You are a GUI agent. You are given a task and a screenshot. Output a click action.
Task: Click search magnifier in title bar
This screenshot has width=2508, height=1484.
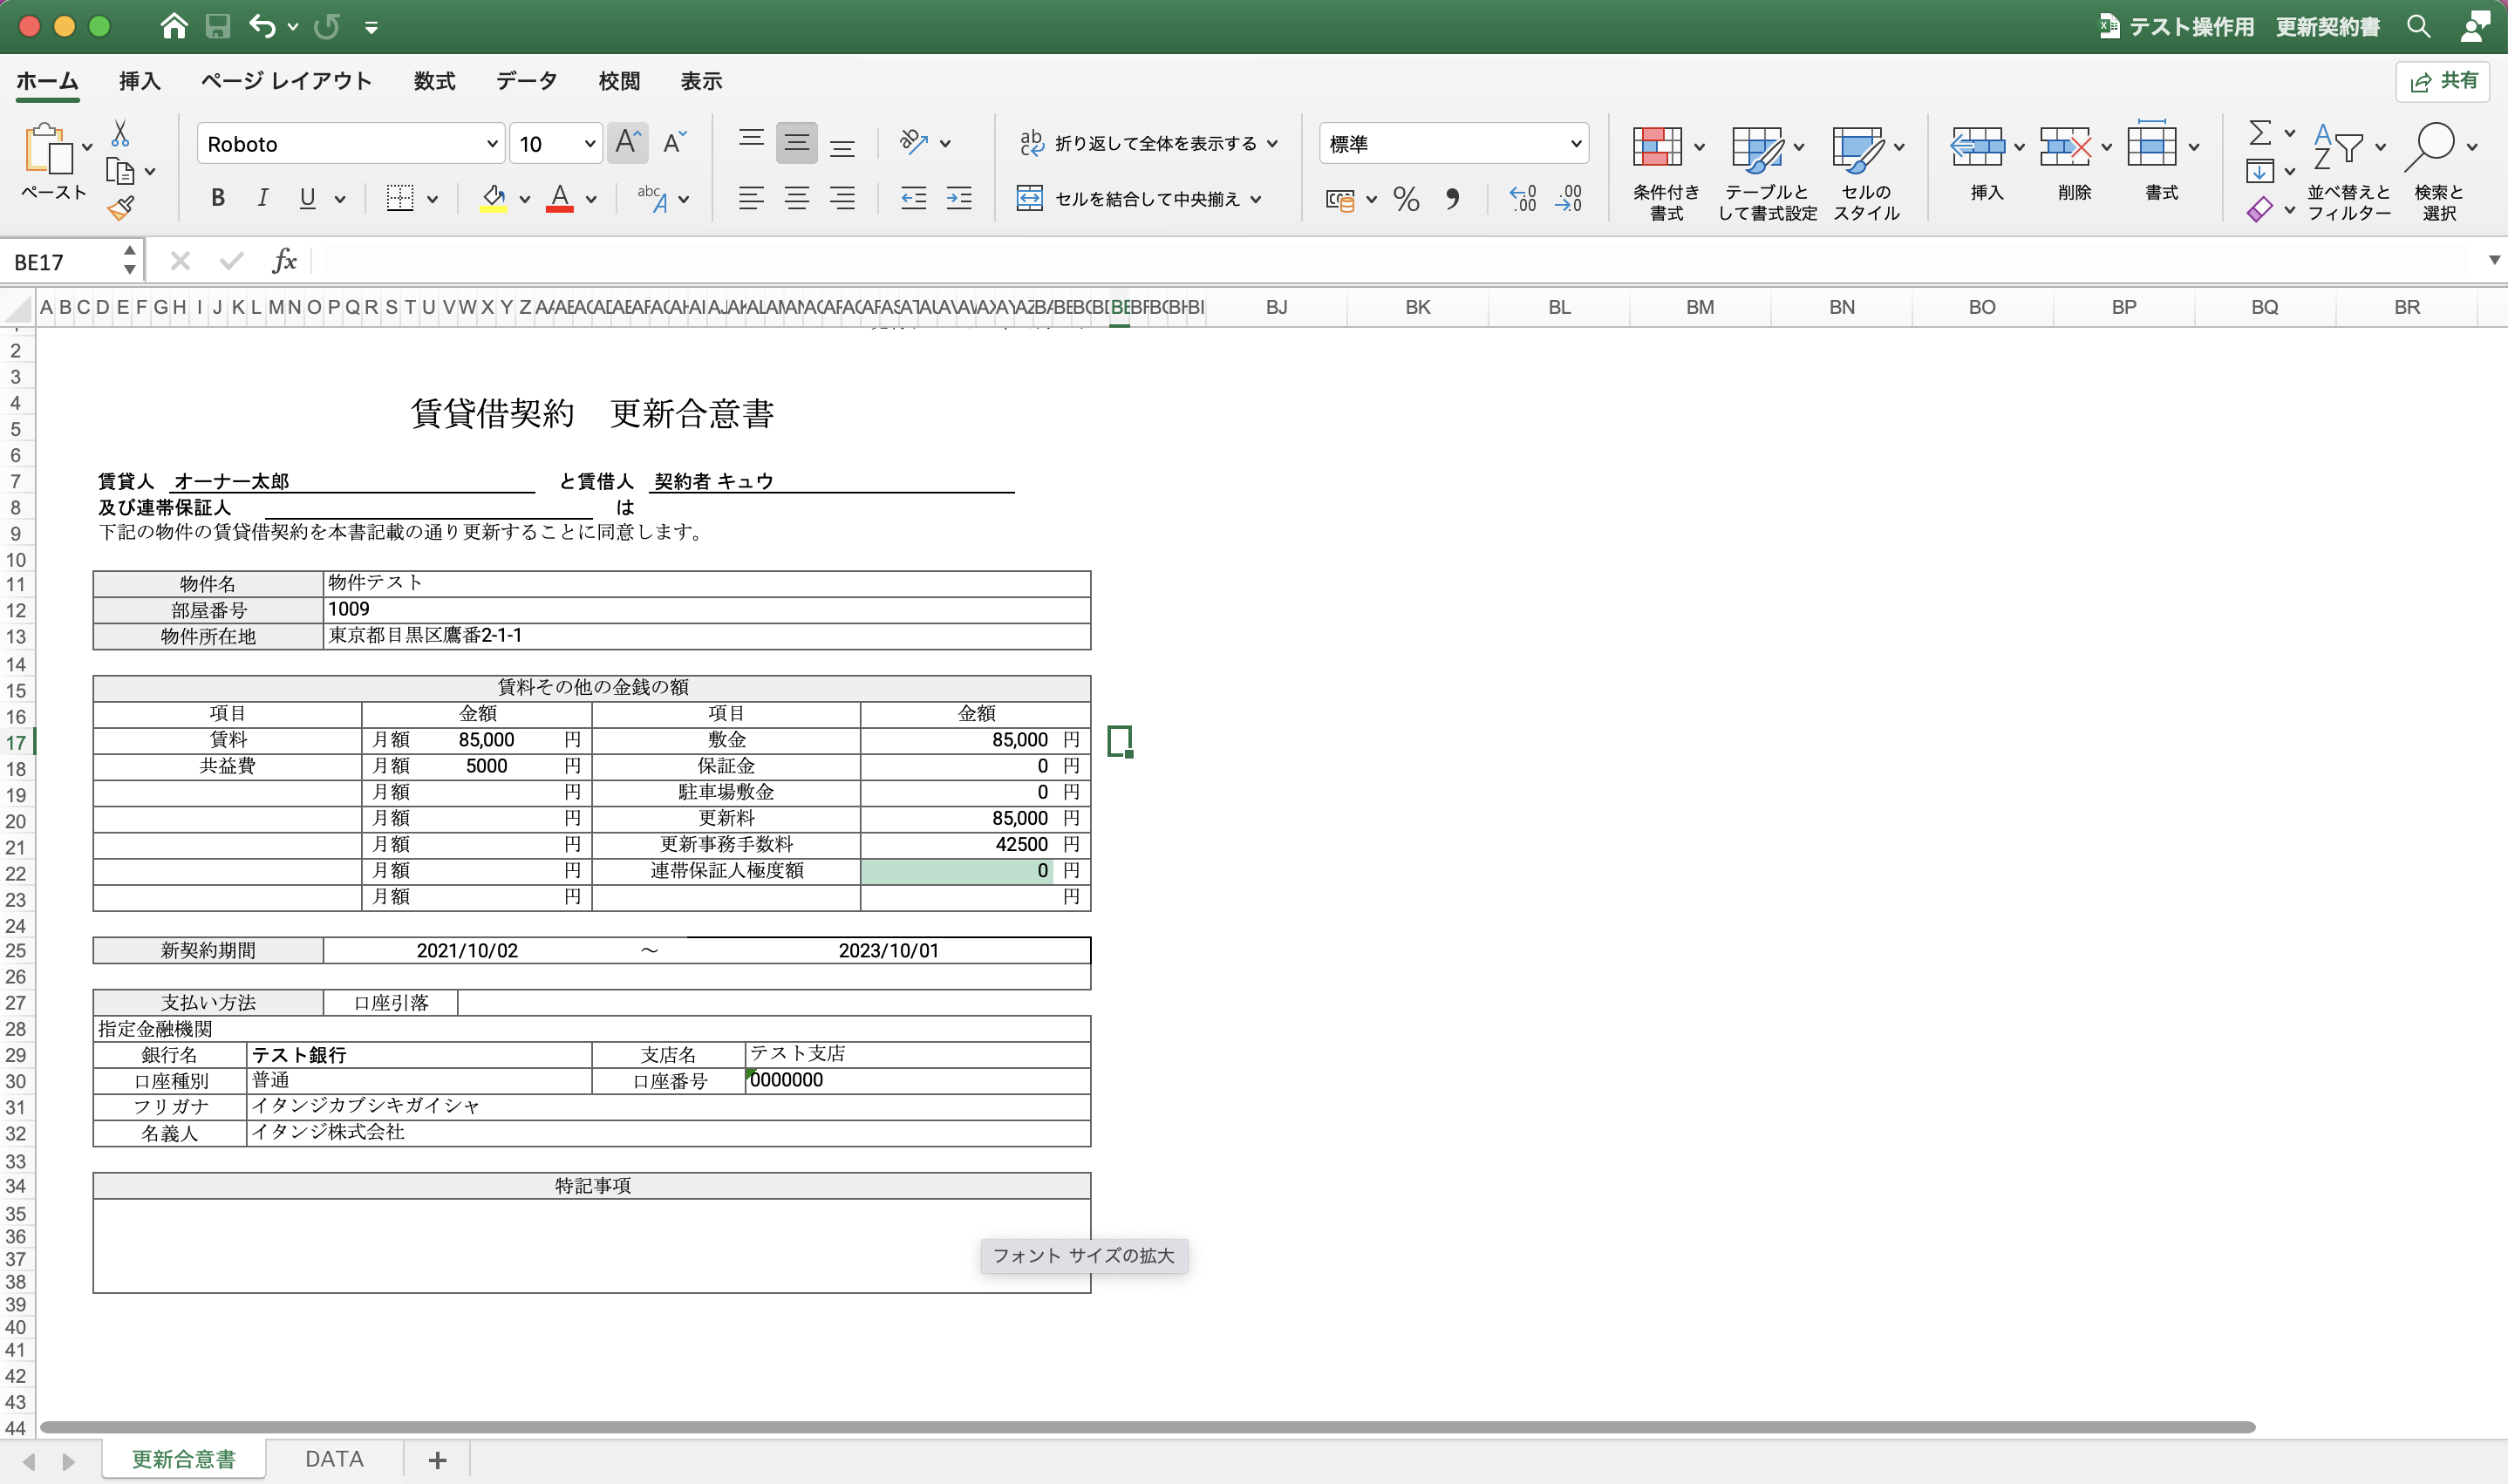2418,26
